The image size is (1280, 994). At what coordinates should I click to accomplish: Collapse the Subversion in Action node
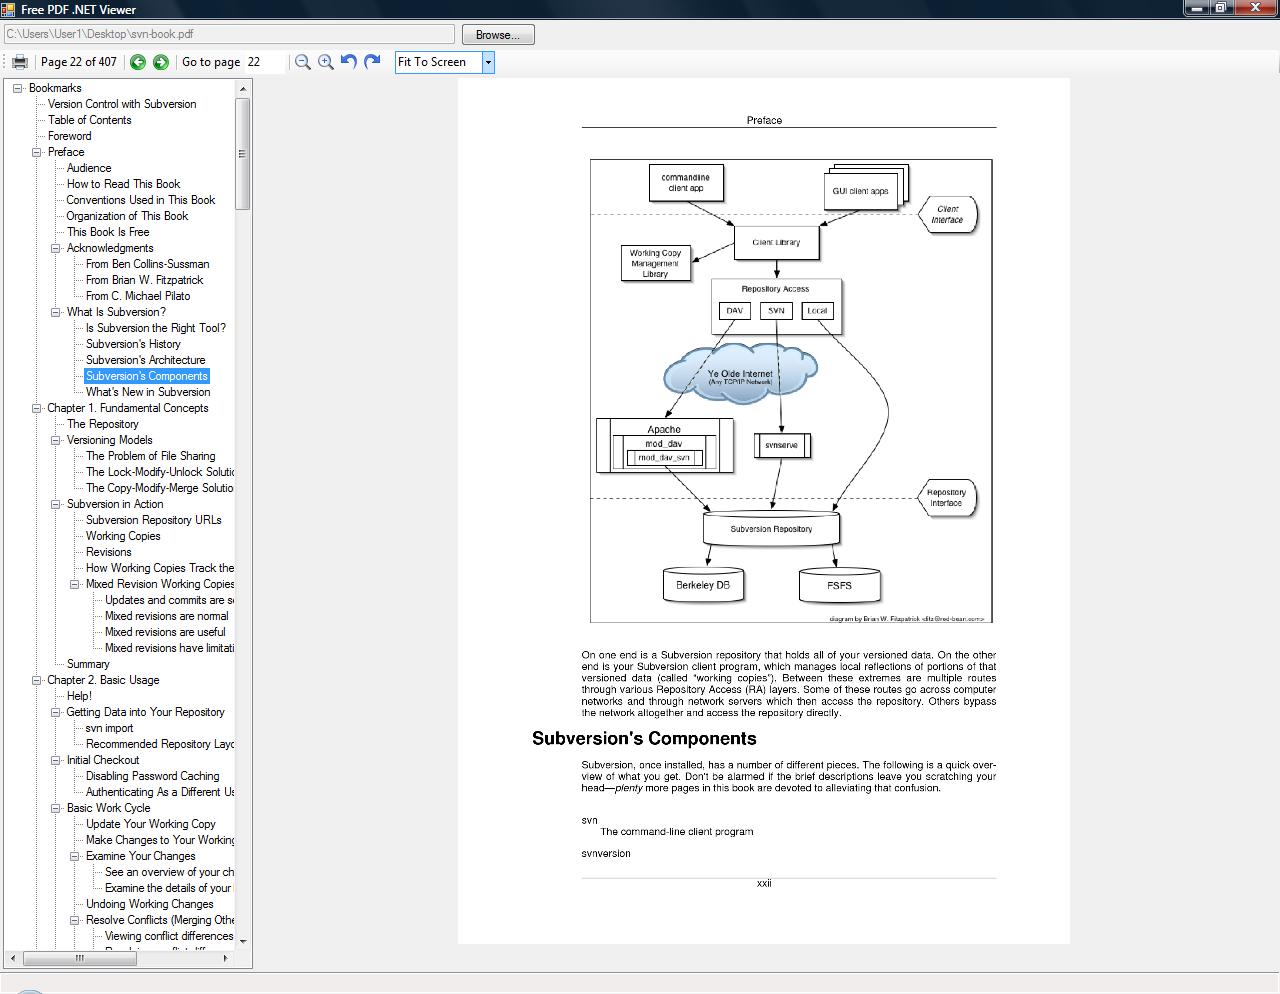[56, 504]
